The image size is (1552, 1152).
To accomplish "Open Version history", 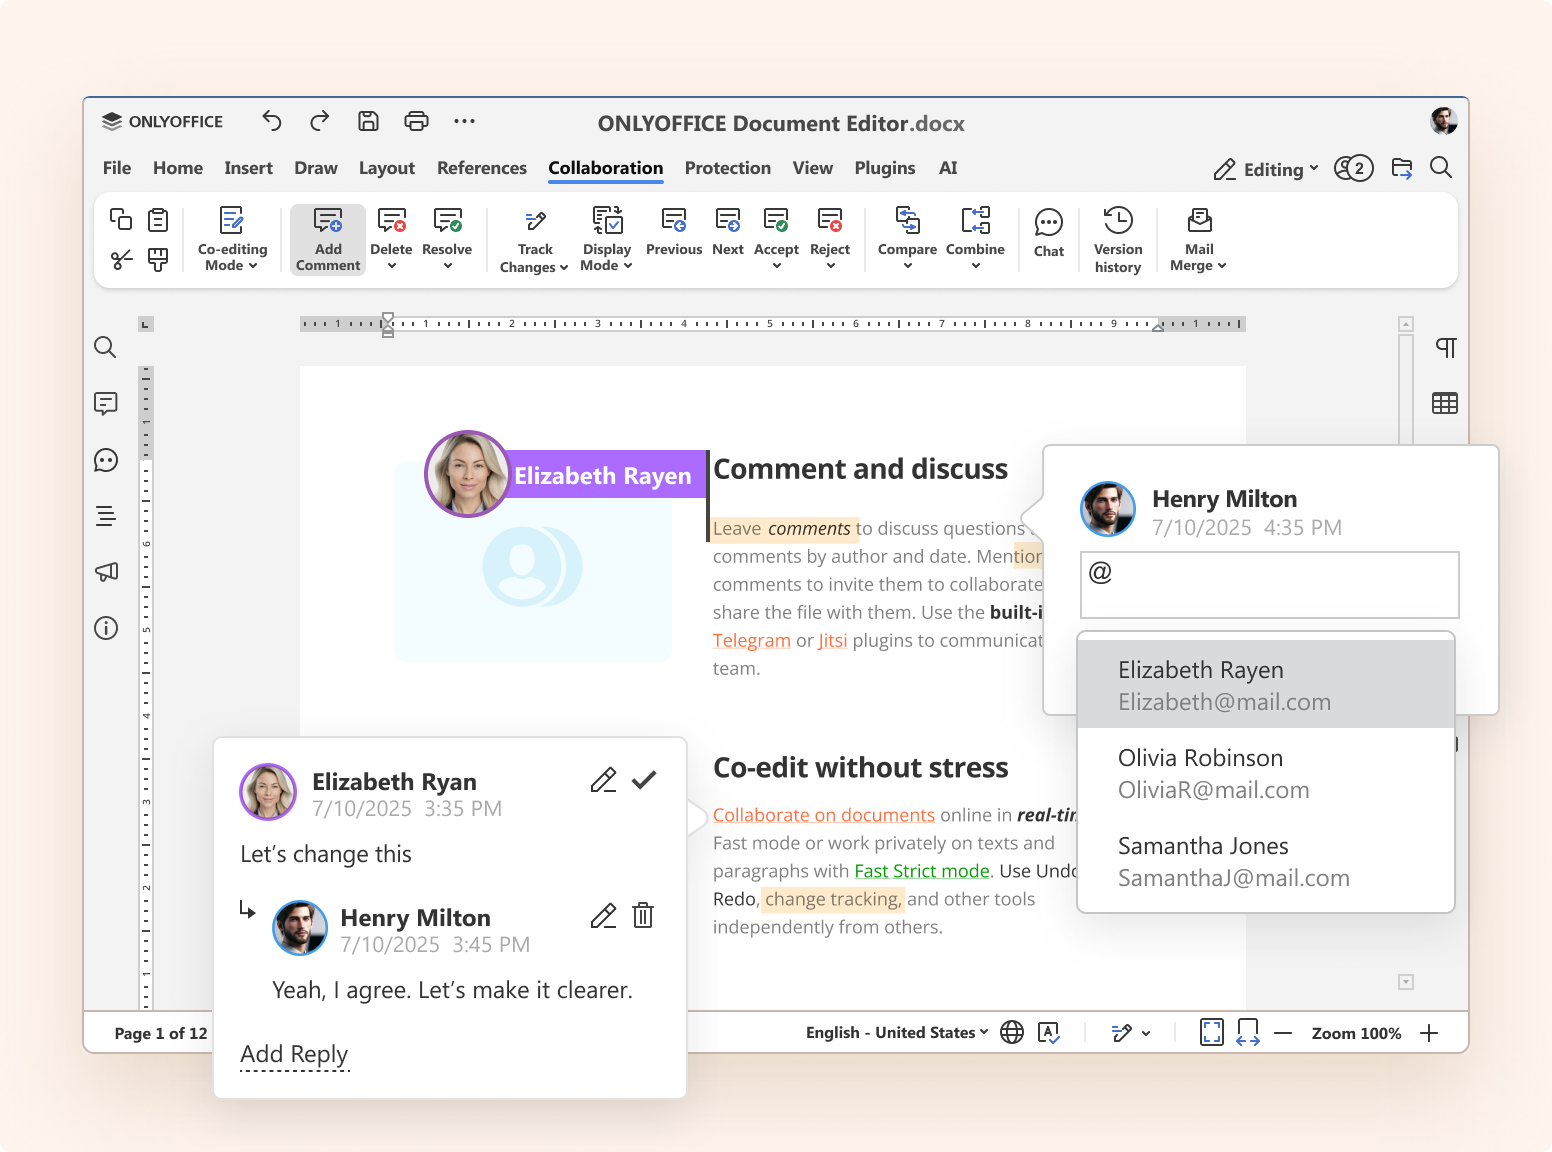I will tap(1117, 238).
